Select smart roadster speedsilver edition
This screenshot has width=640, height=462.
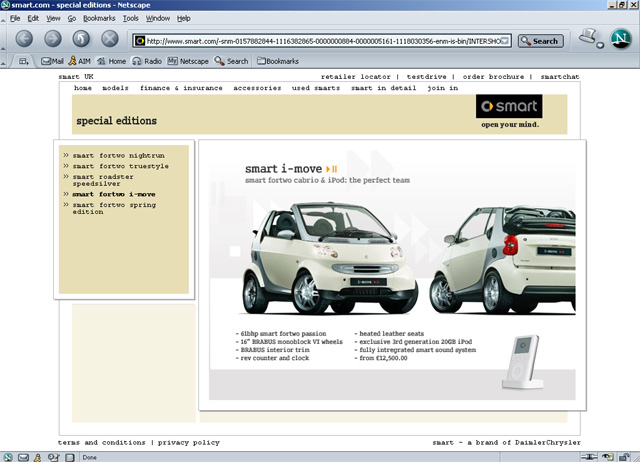click(103, 180)
